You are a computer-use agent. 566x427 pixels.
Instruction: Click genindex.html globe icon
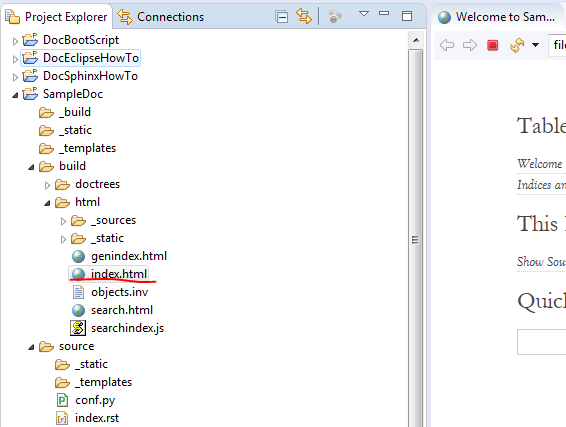[x=78, y=256]
